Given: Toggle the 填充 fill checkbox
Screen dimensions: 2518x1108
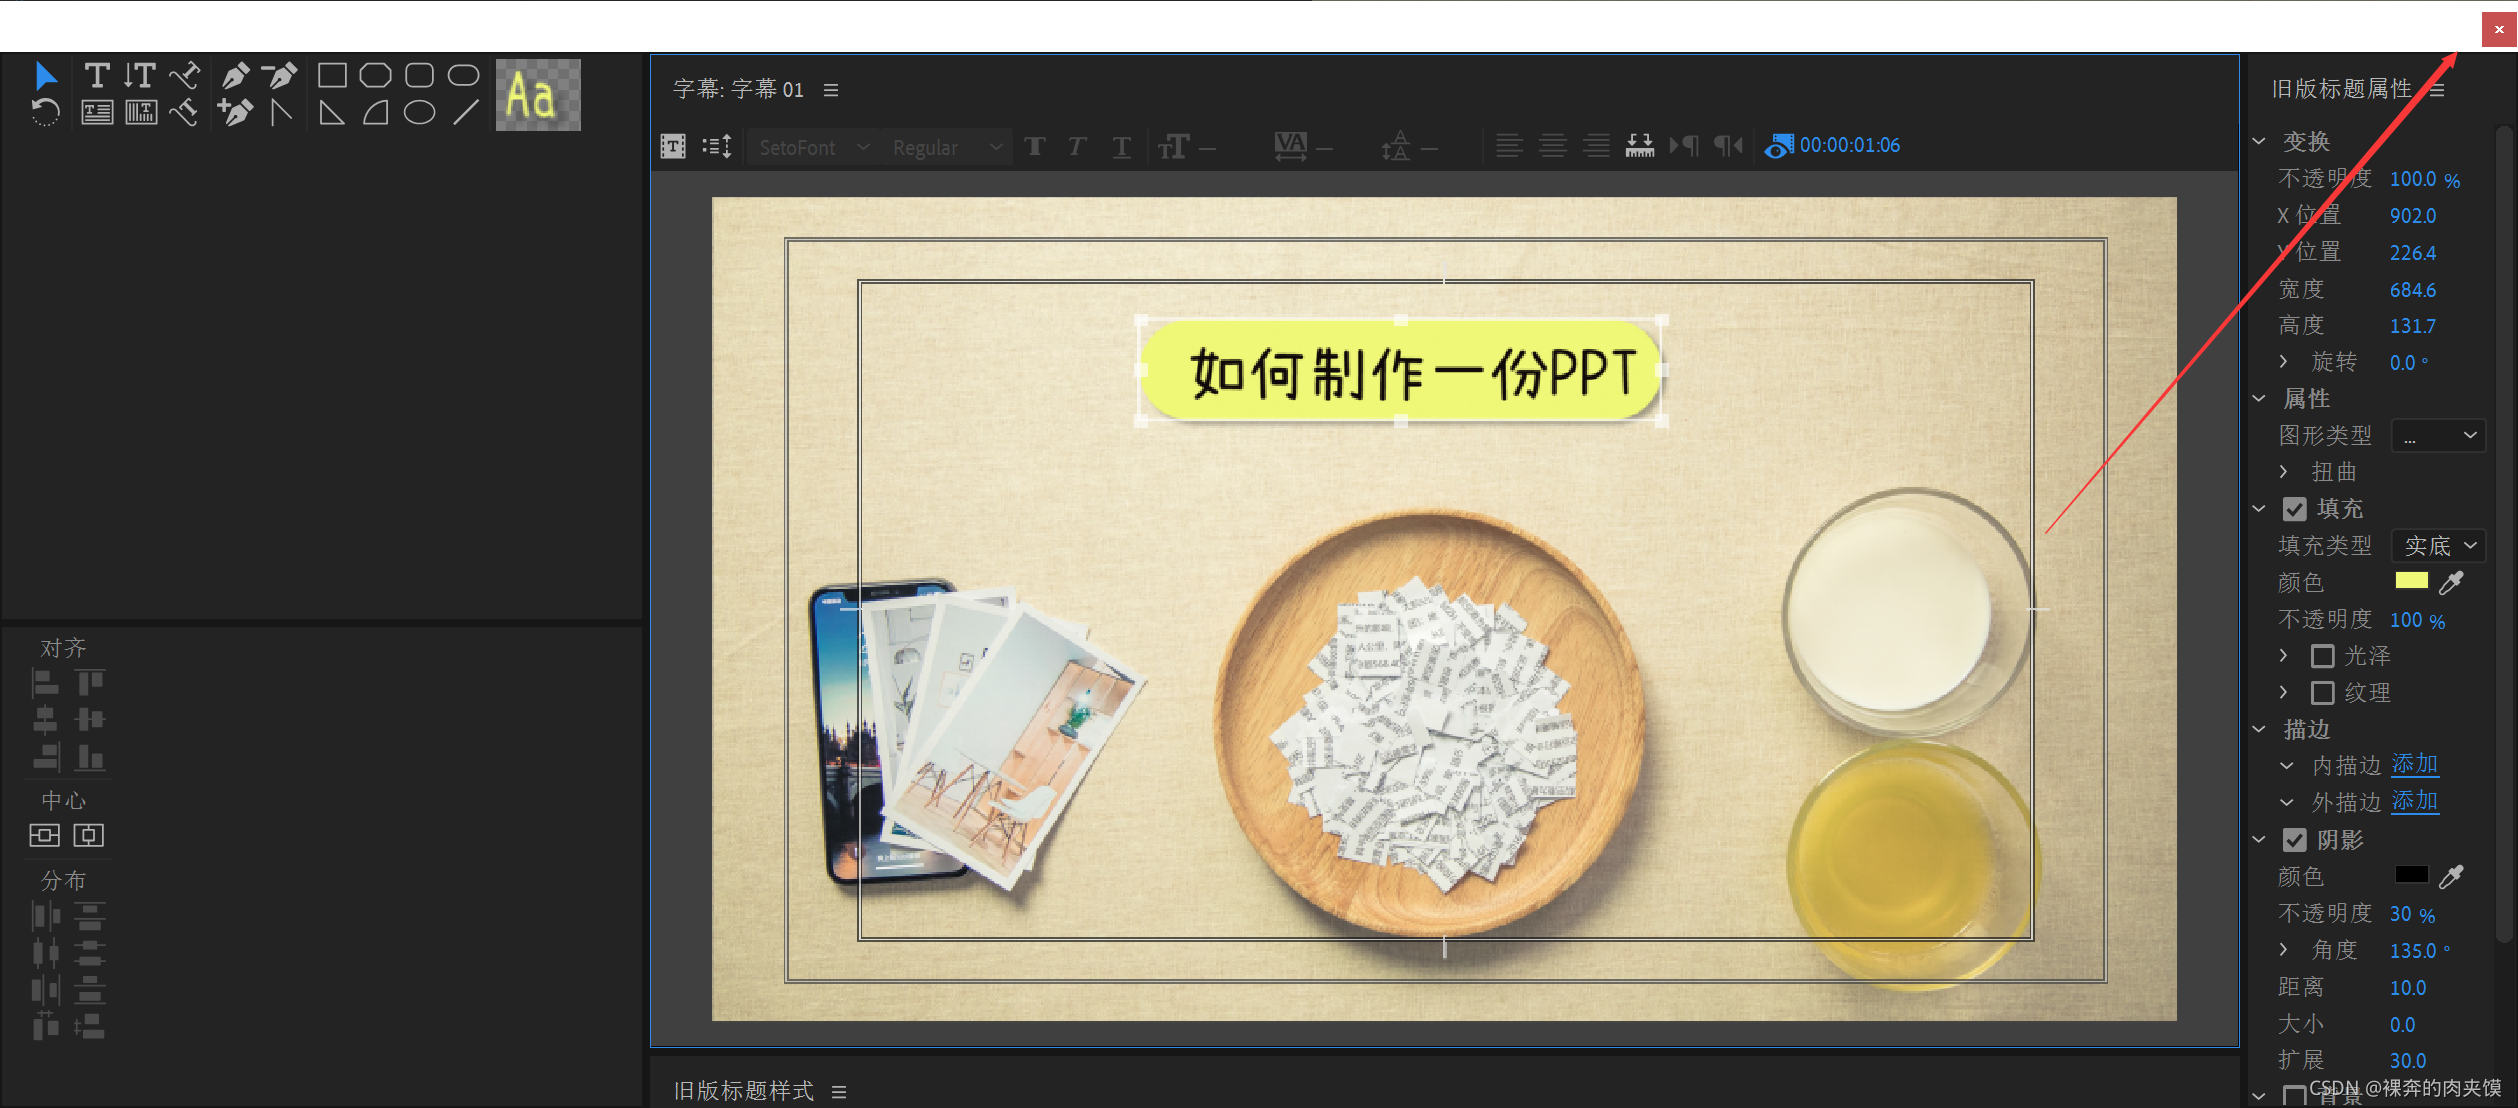Looking at the screenshot, I should (2294, 509).
